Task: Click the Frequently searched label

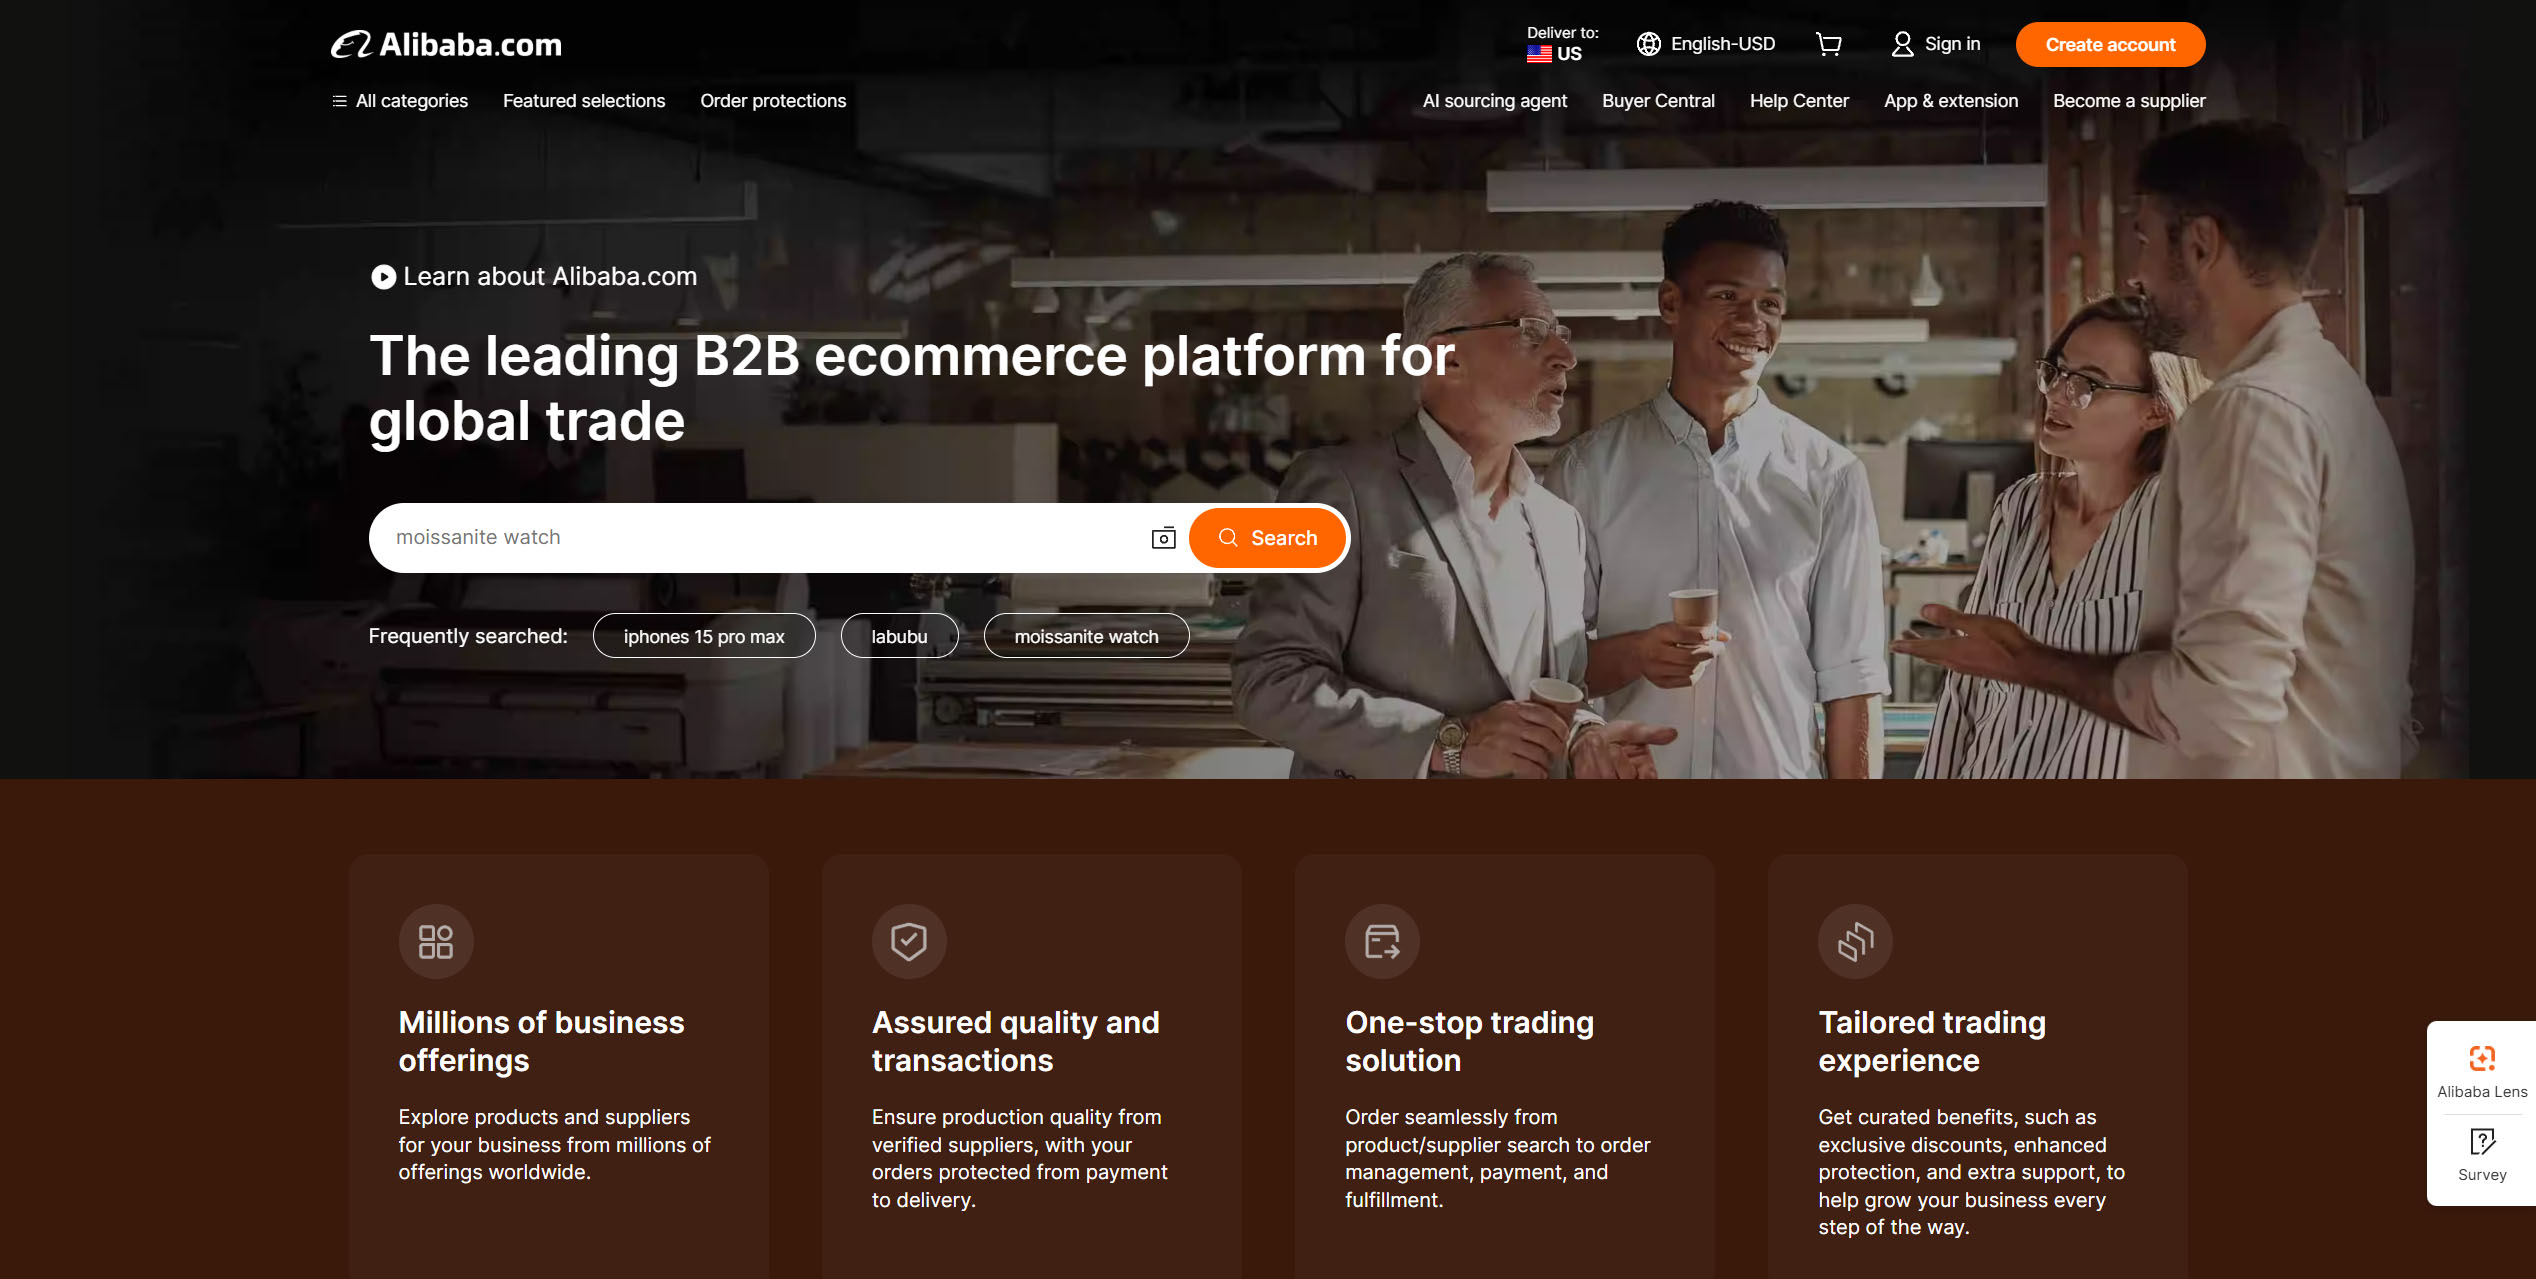Action: coord(468,636)
